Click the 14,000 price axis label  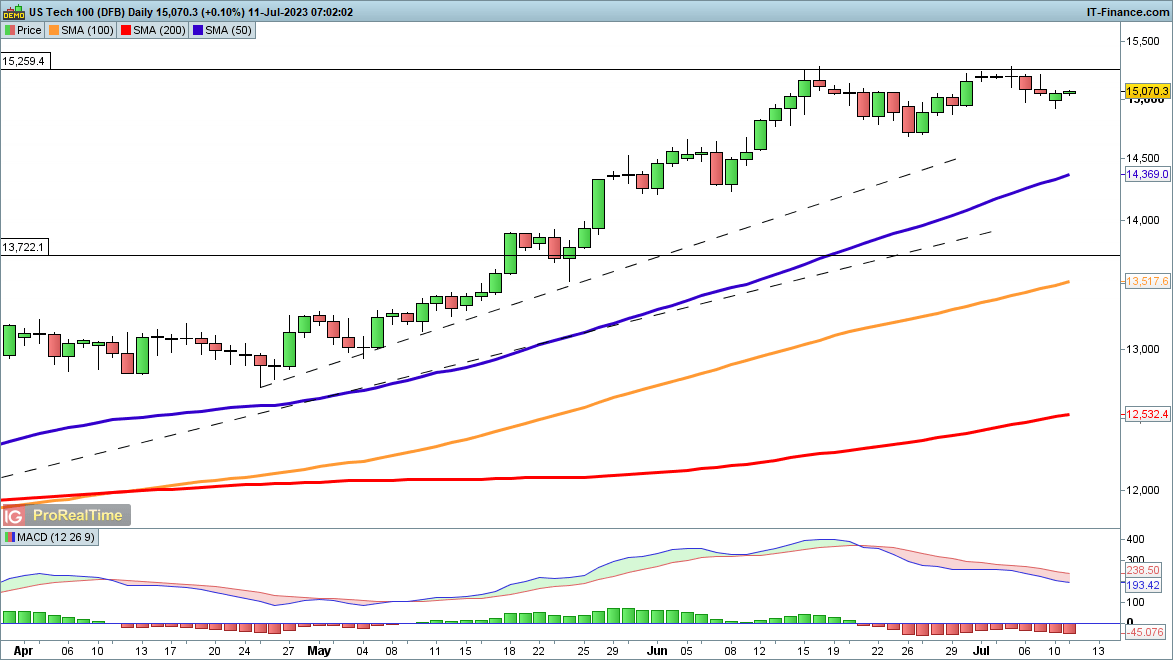point(1143,220)
